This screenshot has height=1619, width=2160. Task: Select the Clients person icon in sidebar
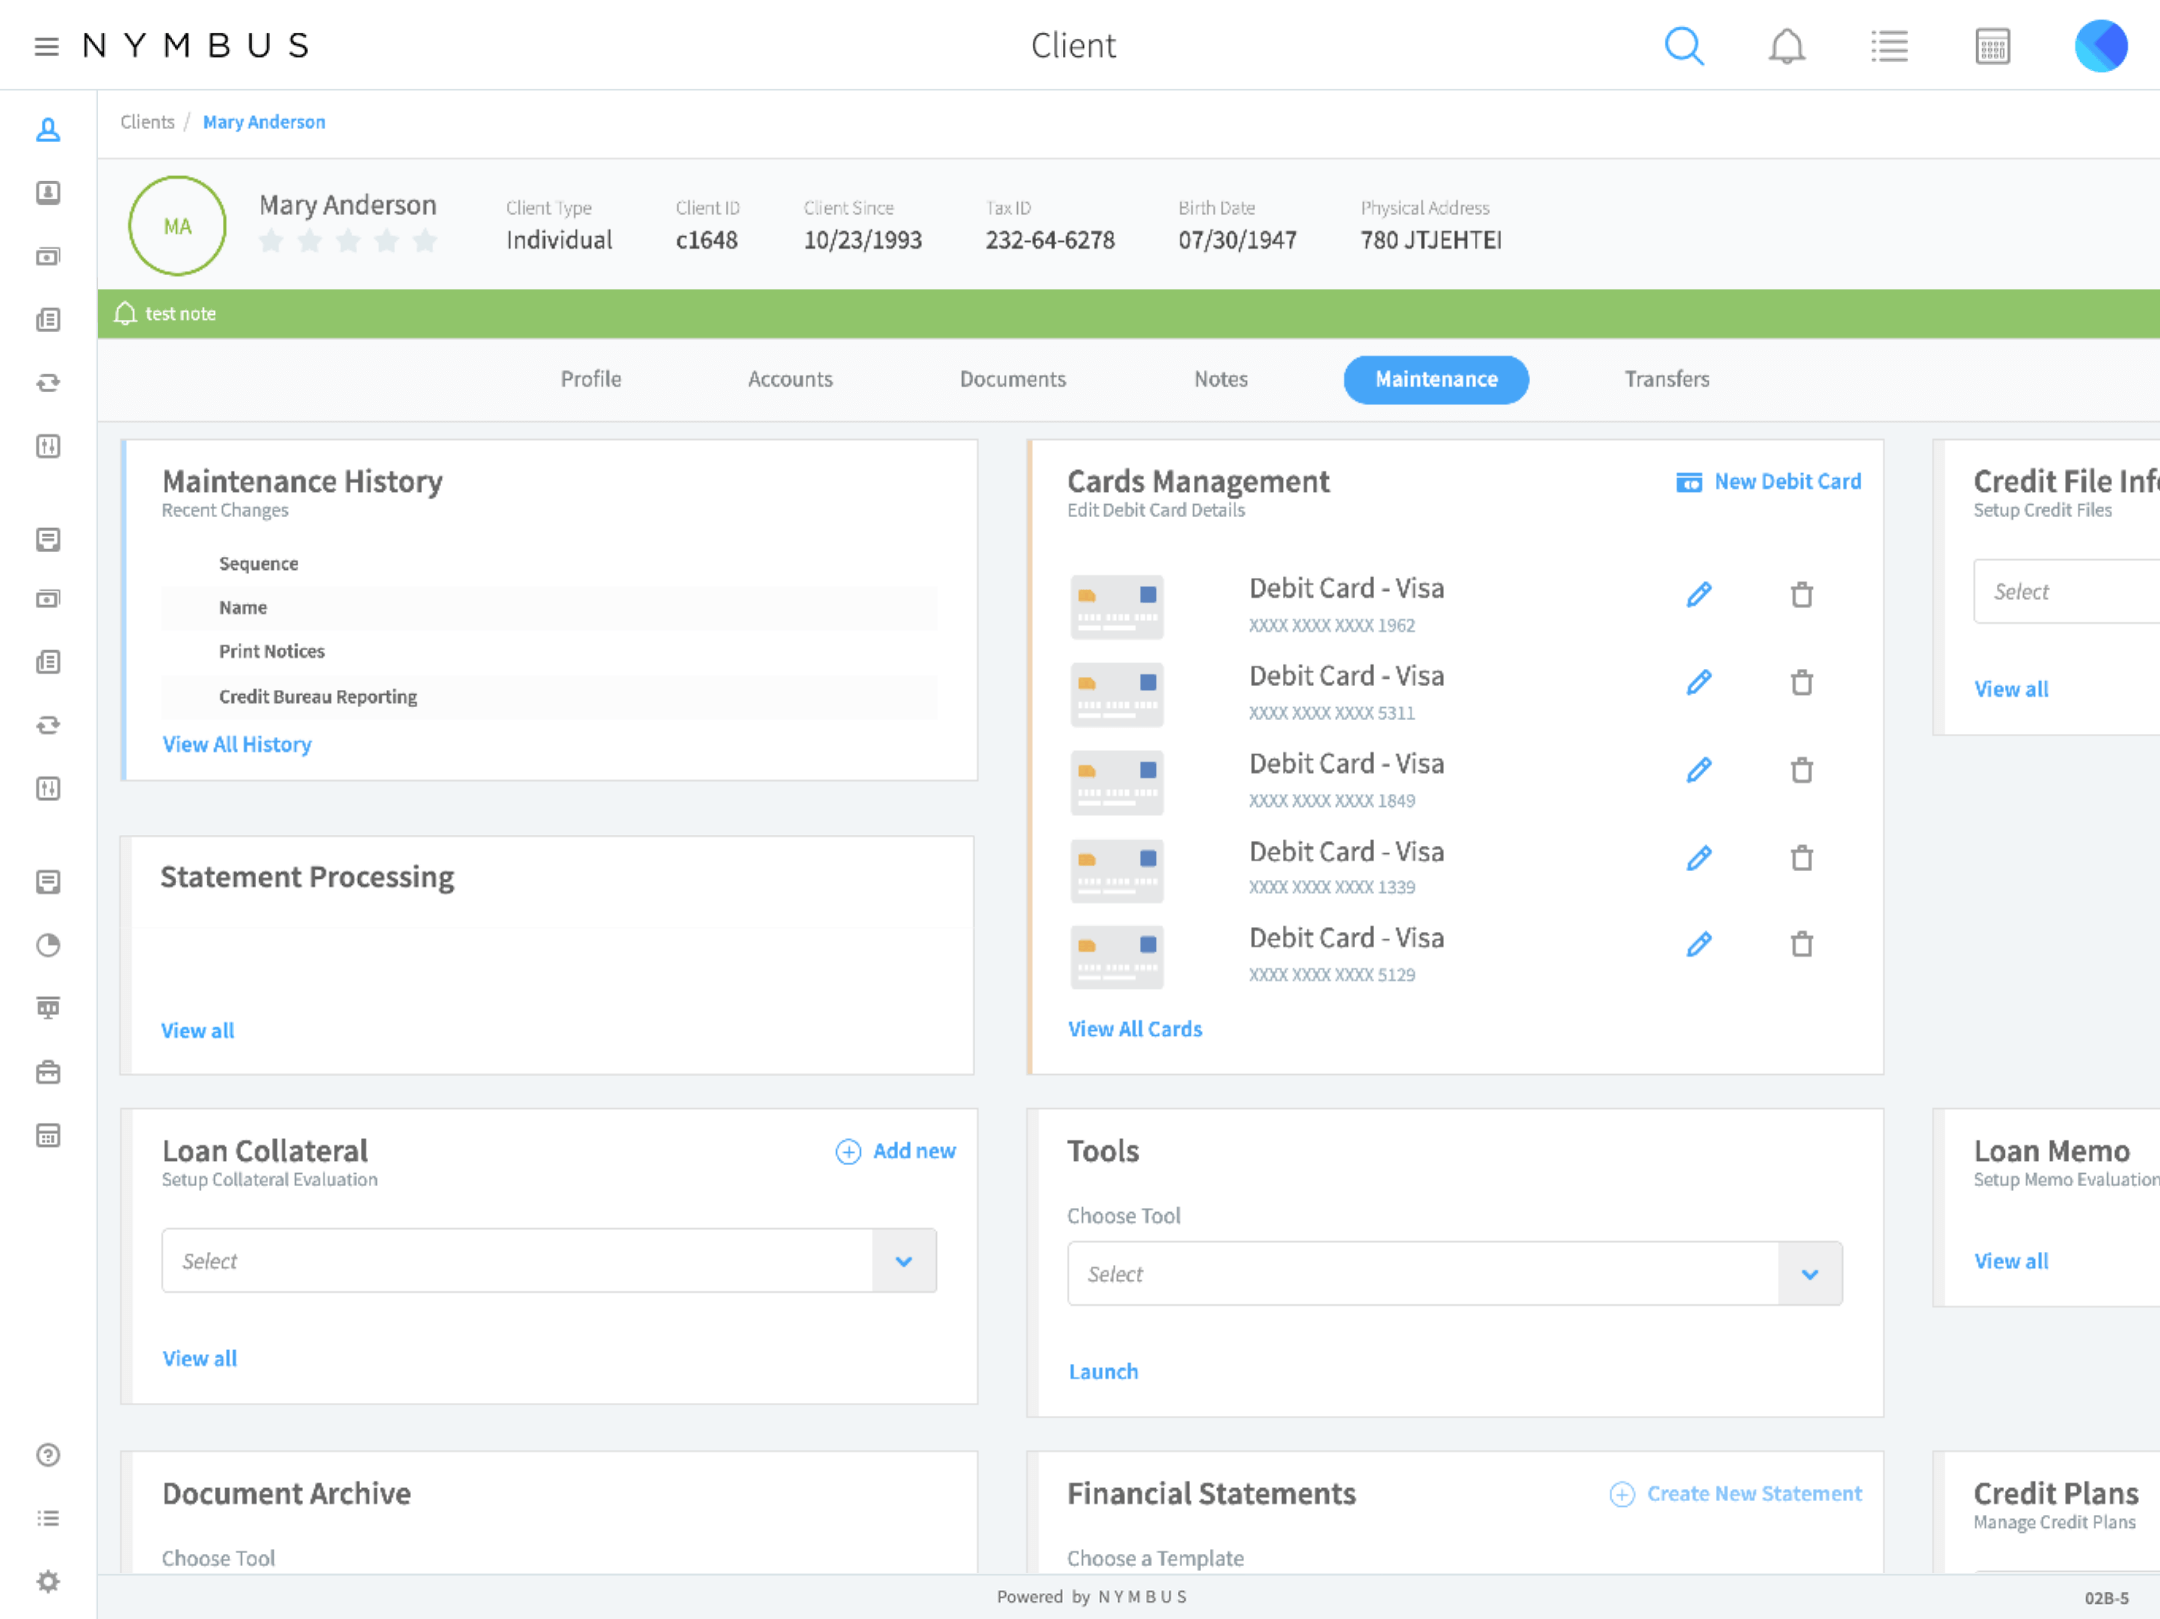(x=48, y=130)
